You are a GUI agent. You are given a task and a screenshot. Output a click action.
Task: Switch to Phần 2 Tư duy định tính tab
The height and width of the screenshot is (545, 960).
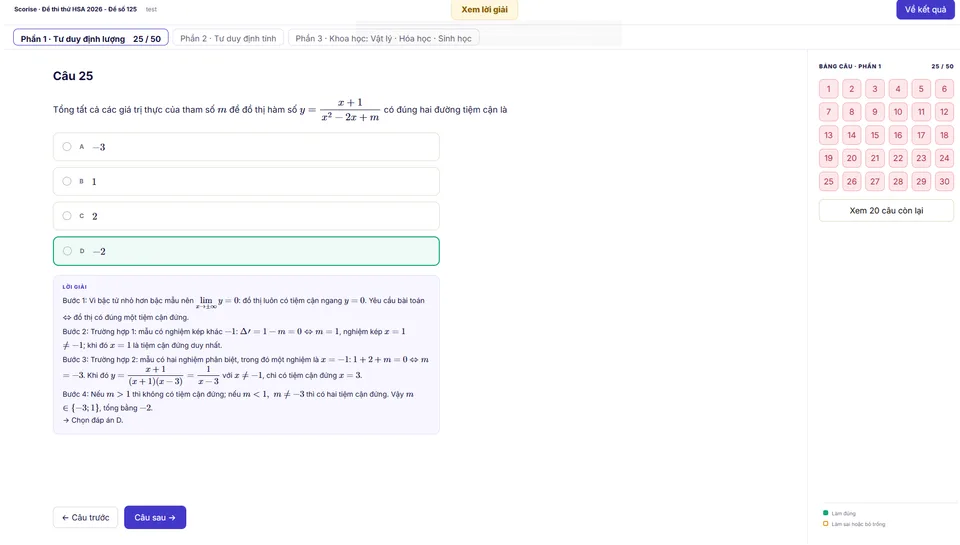228,38
